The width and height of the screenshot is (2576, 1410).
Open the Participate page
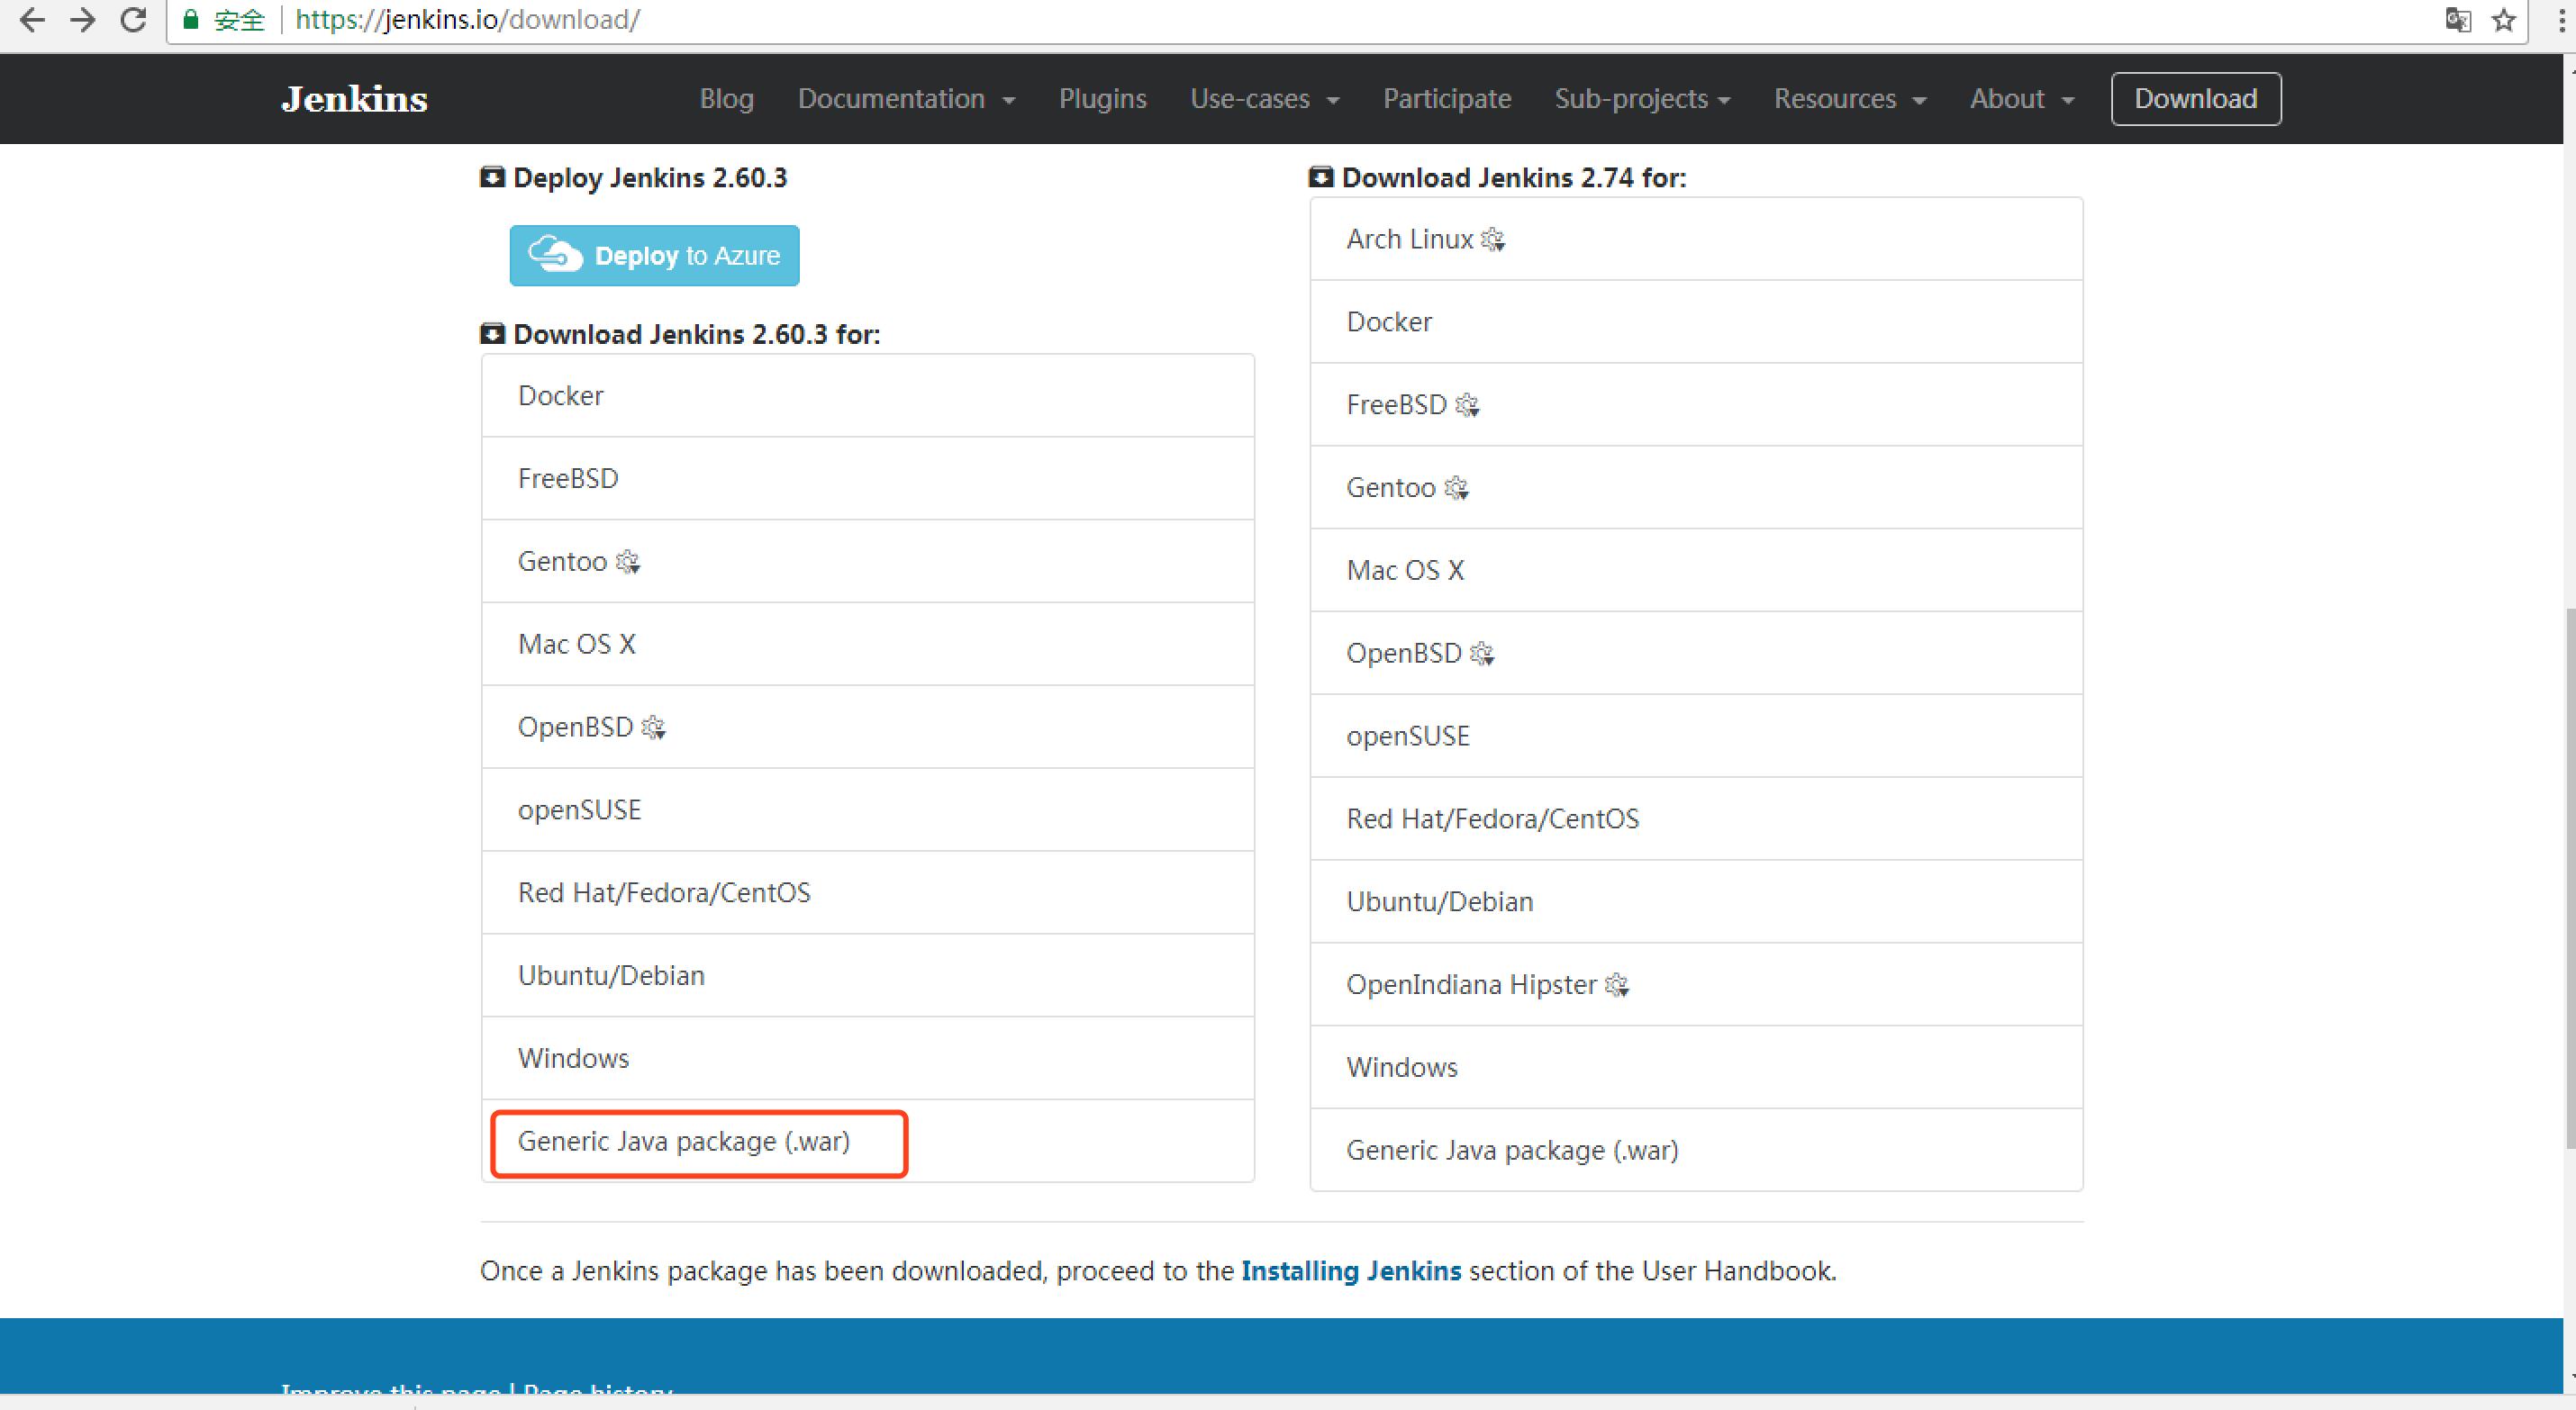1447,99
